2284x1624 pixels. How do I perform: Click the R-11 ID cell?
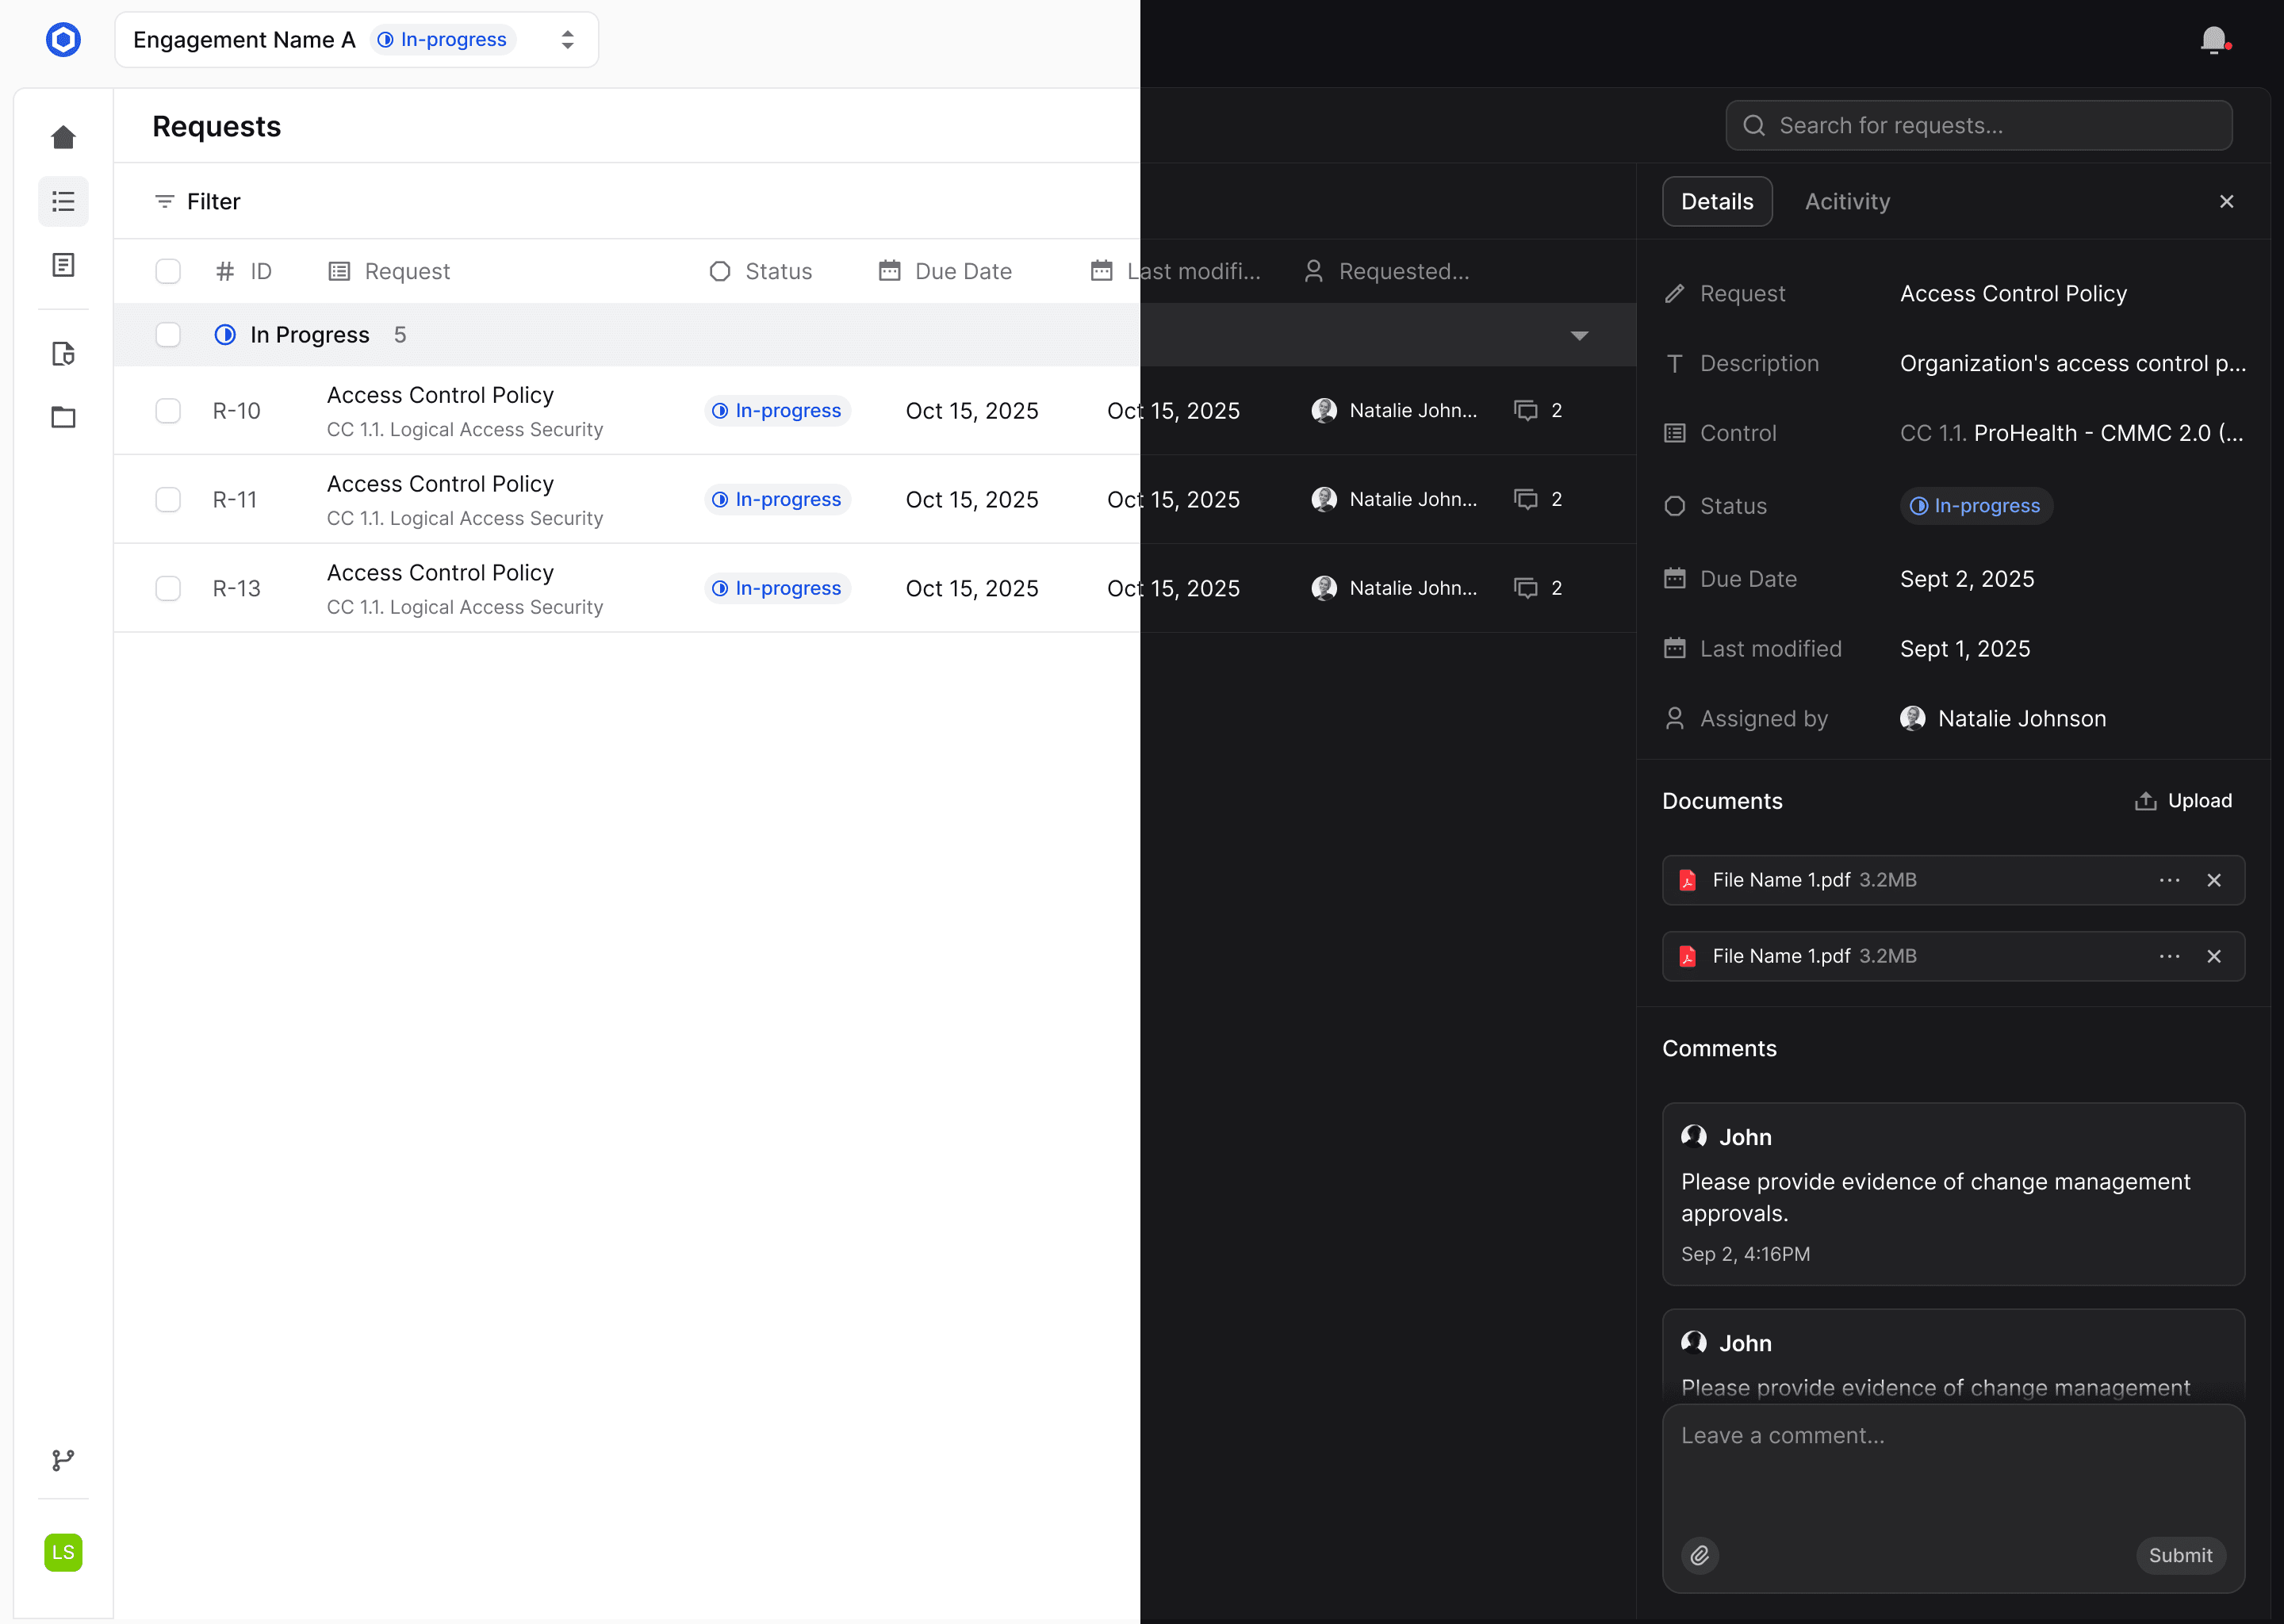coord(235,500)
